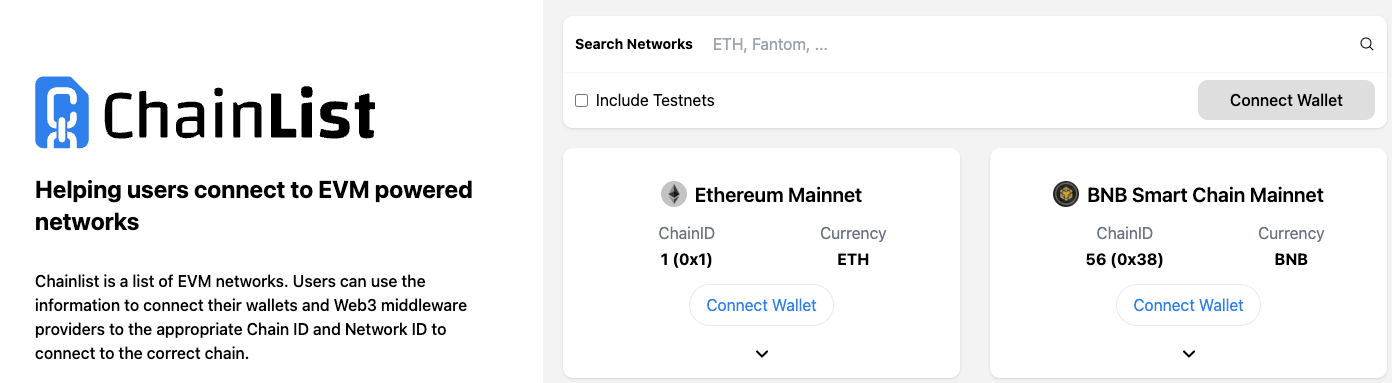Click the ETH currency value
The width and height of the screenshot is (1392, 383).
click(853, 259)
